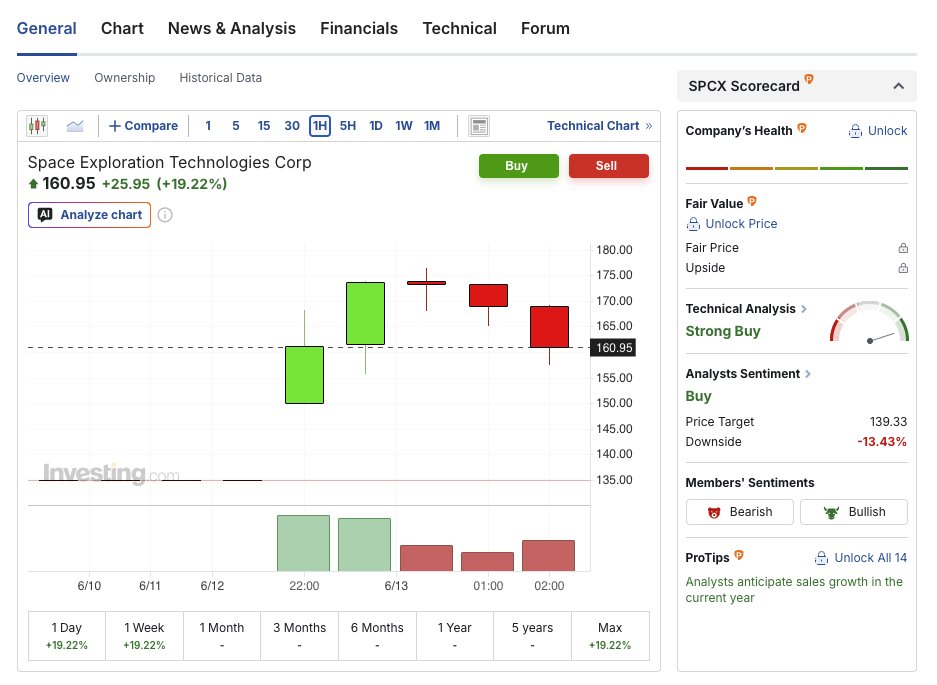
Task: Click the tall green candlestick near 6/13
Action: pyautogui.click(x=365, y=313)
